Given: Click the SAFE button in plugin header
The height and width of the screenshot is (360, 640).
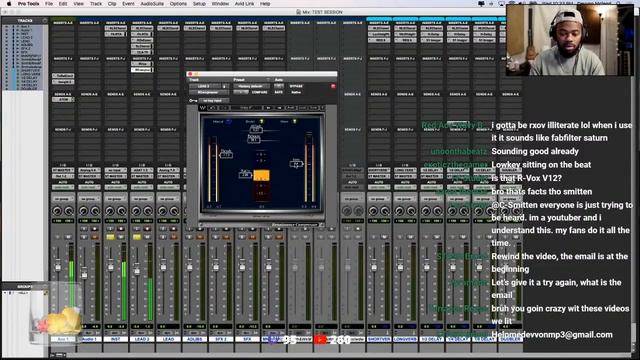Looking at the screenshot, I should tap(279, 92).
